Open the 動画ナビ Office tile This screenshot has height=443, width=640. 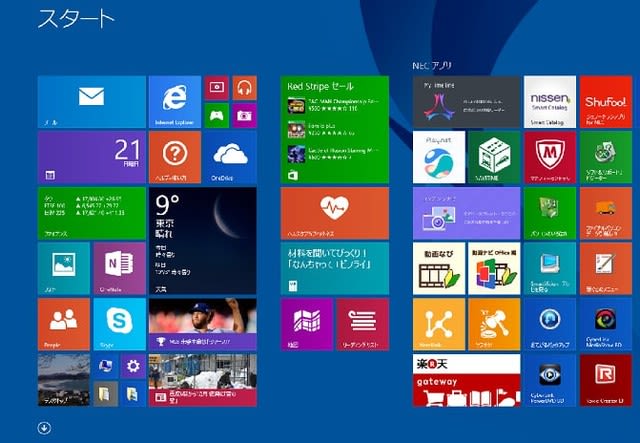coord(494,269)
